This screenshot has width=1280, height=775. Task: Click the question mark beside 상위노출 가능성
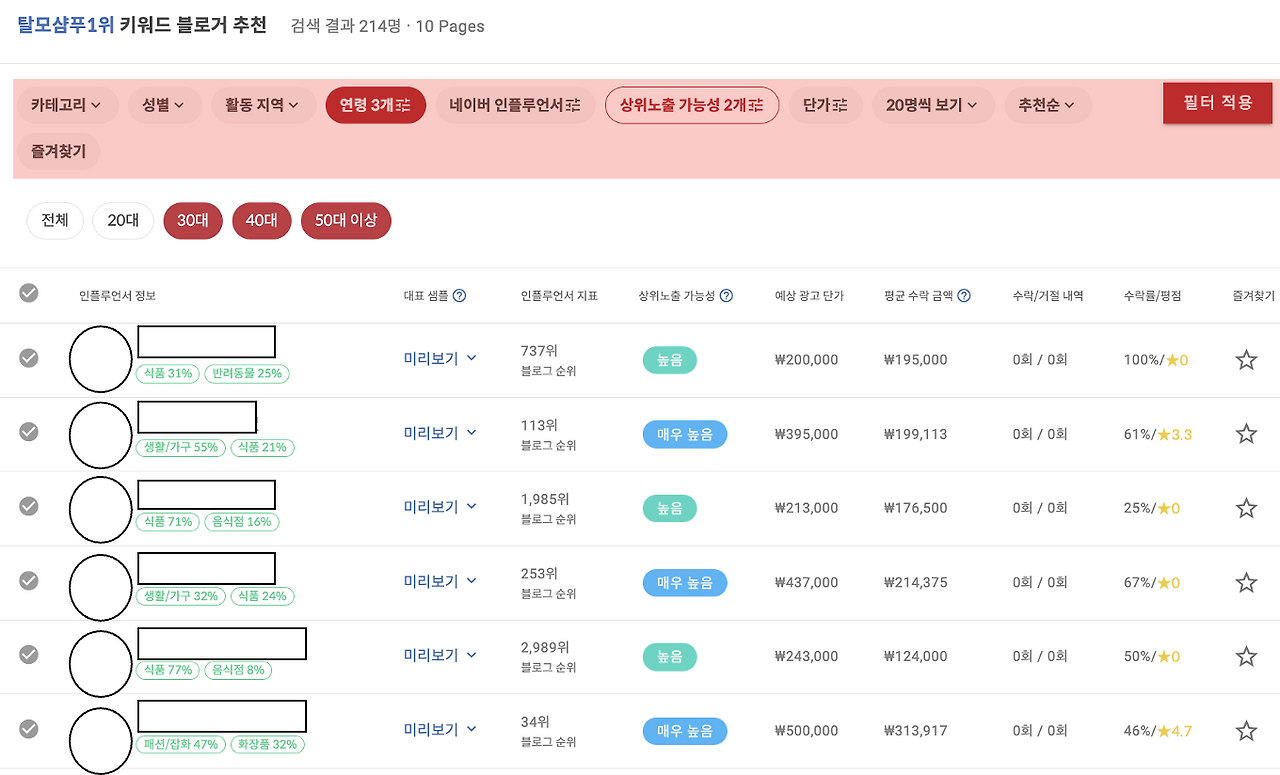click(x=727, y=295)
